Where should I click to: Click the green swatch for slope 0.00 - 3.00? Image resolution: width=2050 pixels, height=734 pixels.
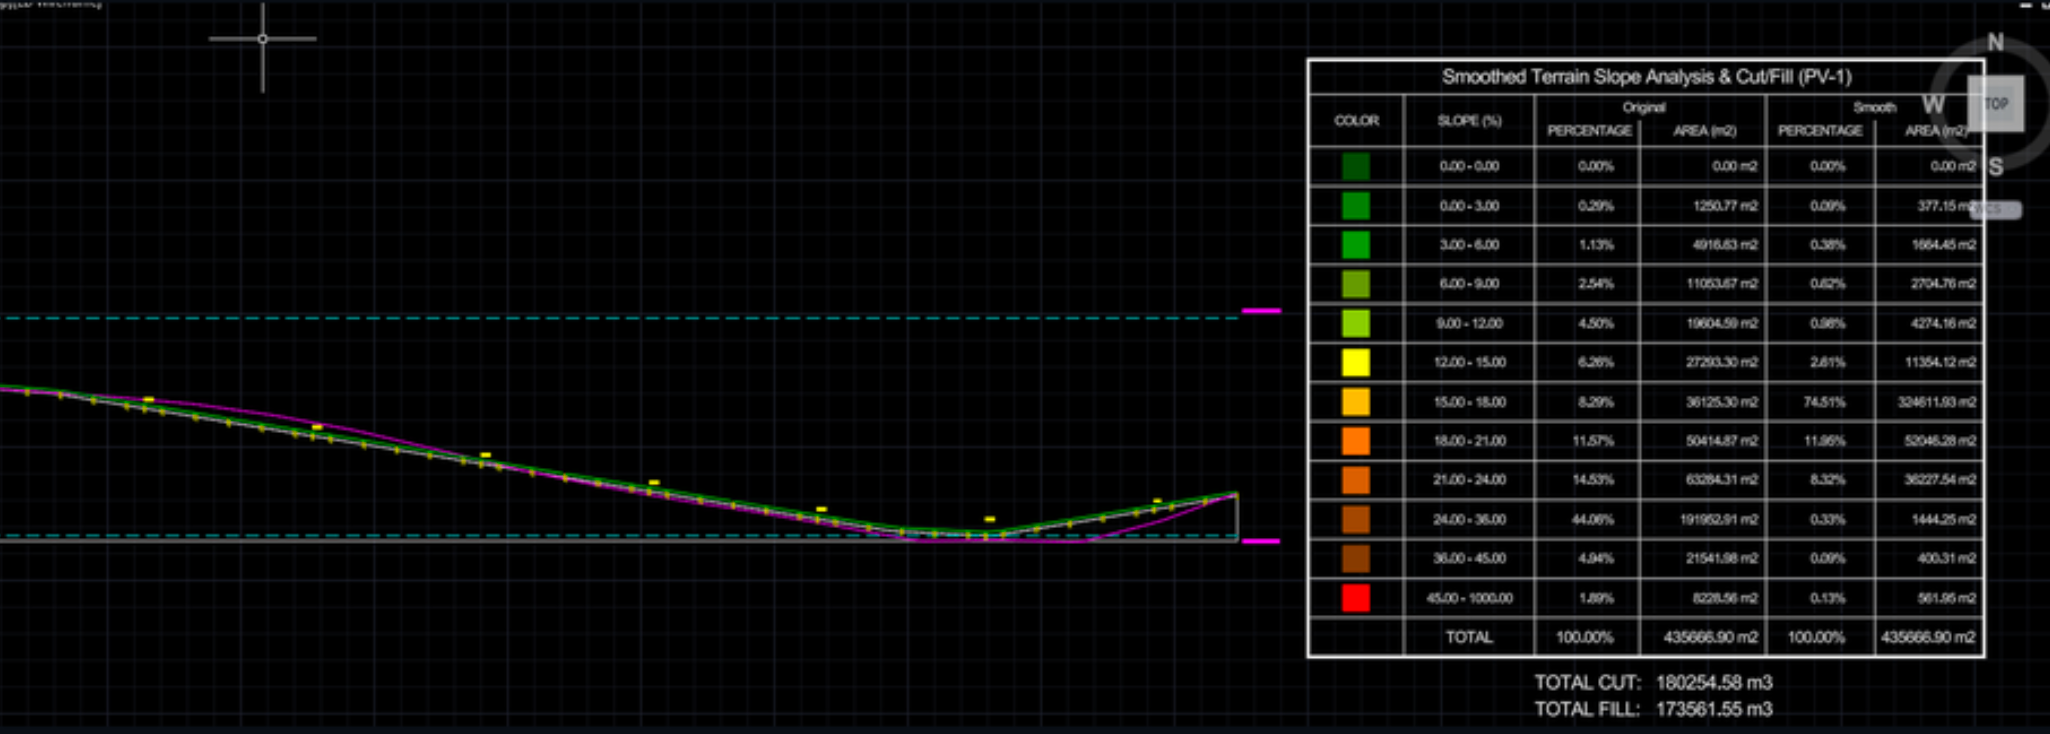[x=1356, y=206]
